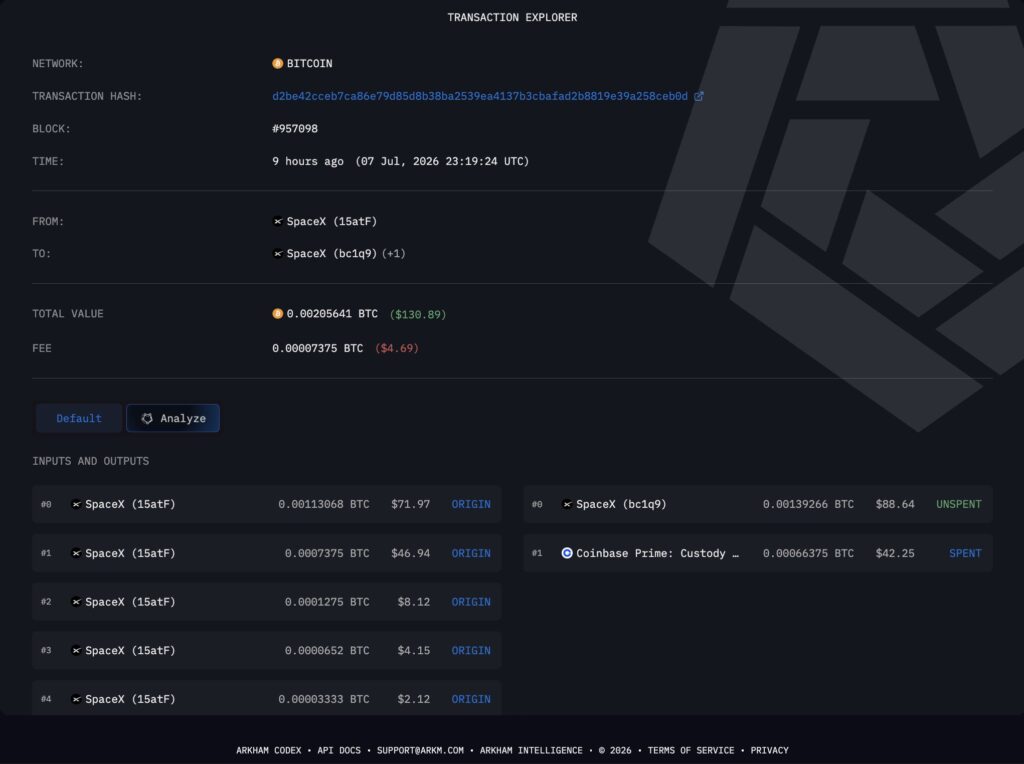Expand the (+1) additional recipients indicator
The height and width of the screenshot is (764, 1024).
394,253
